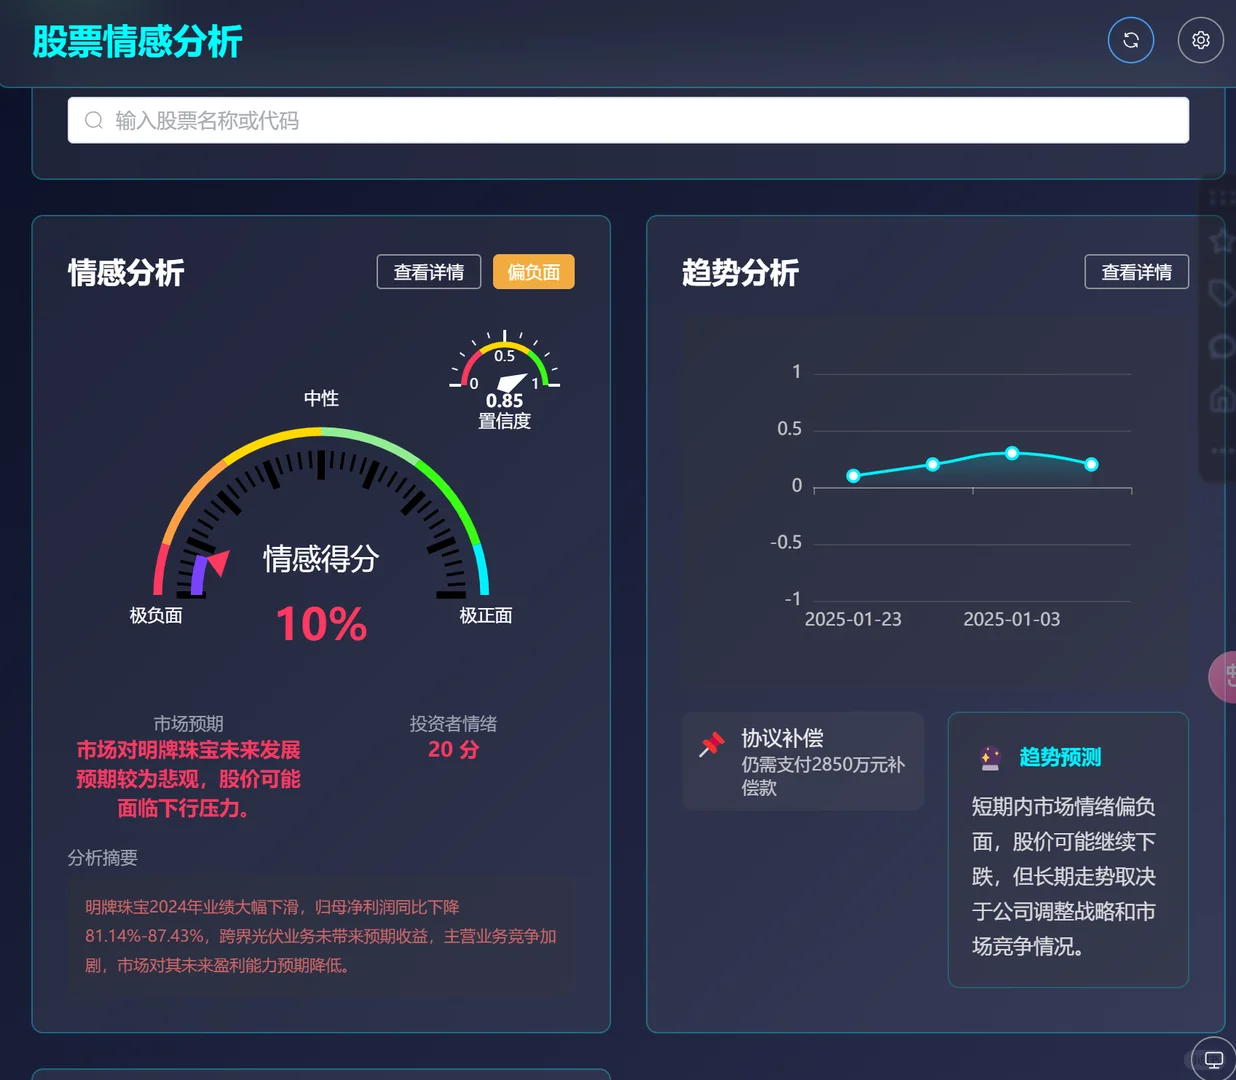1236x1080 pixels.
Task: Click the magnifier icon in the search bar
Action: pyautogui.click(x=93, y=119)
